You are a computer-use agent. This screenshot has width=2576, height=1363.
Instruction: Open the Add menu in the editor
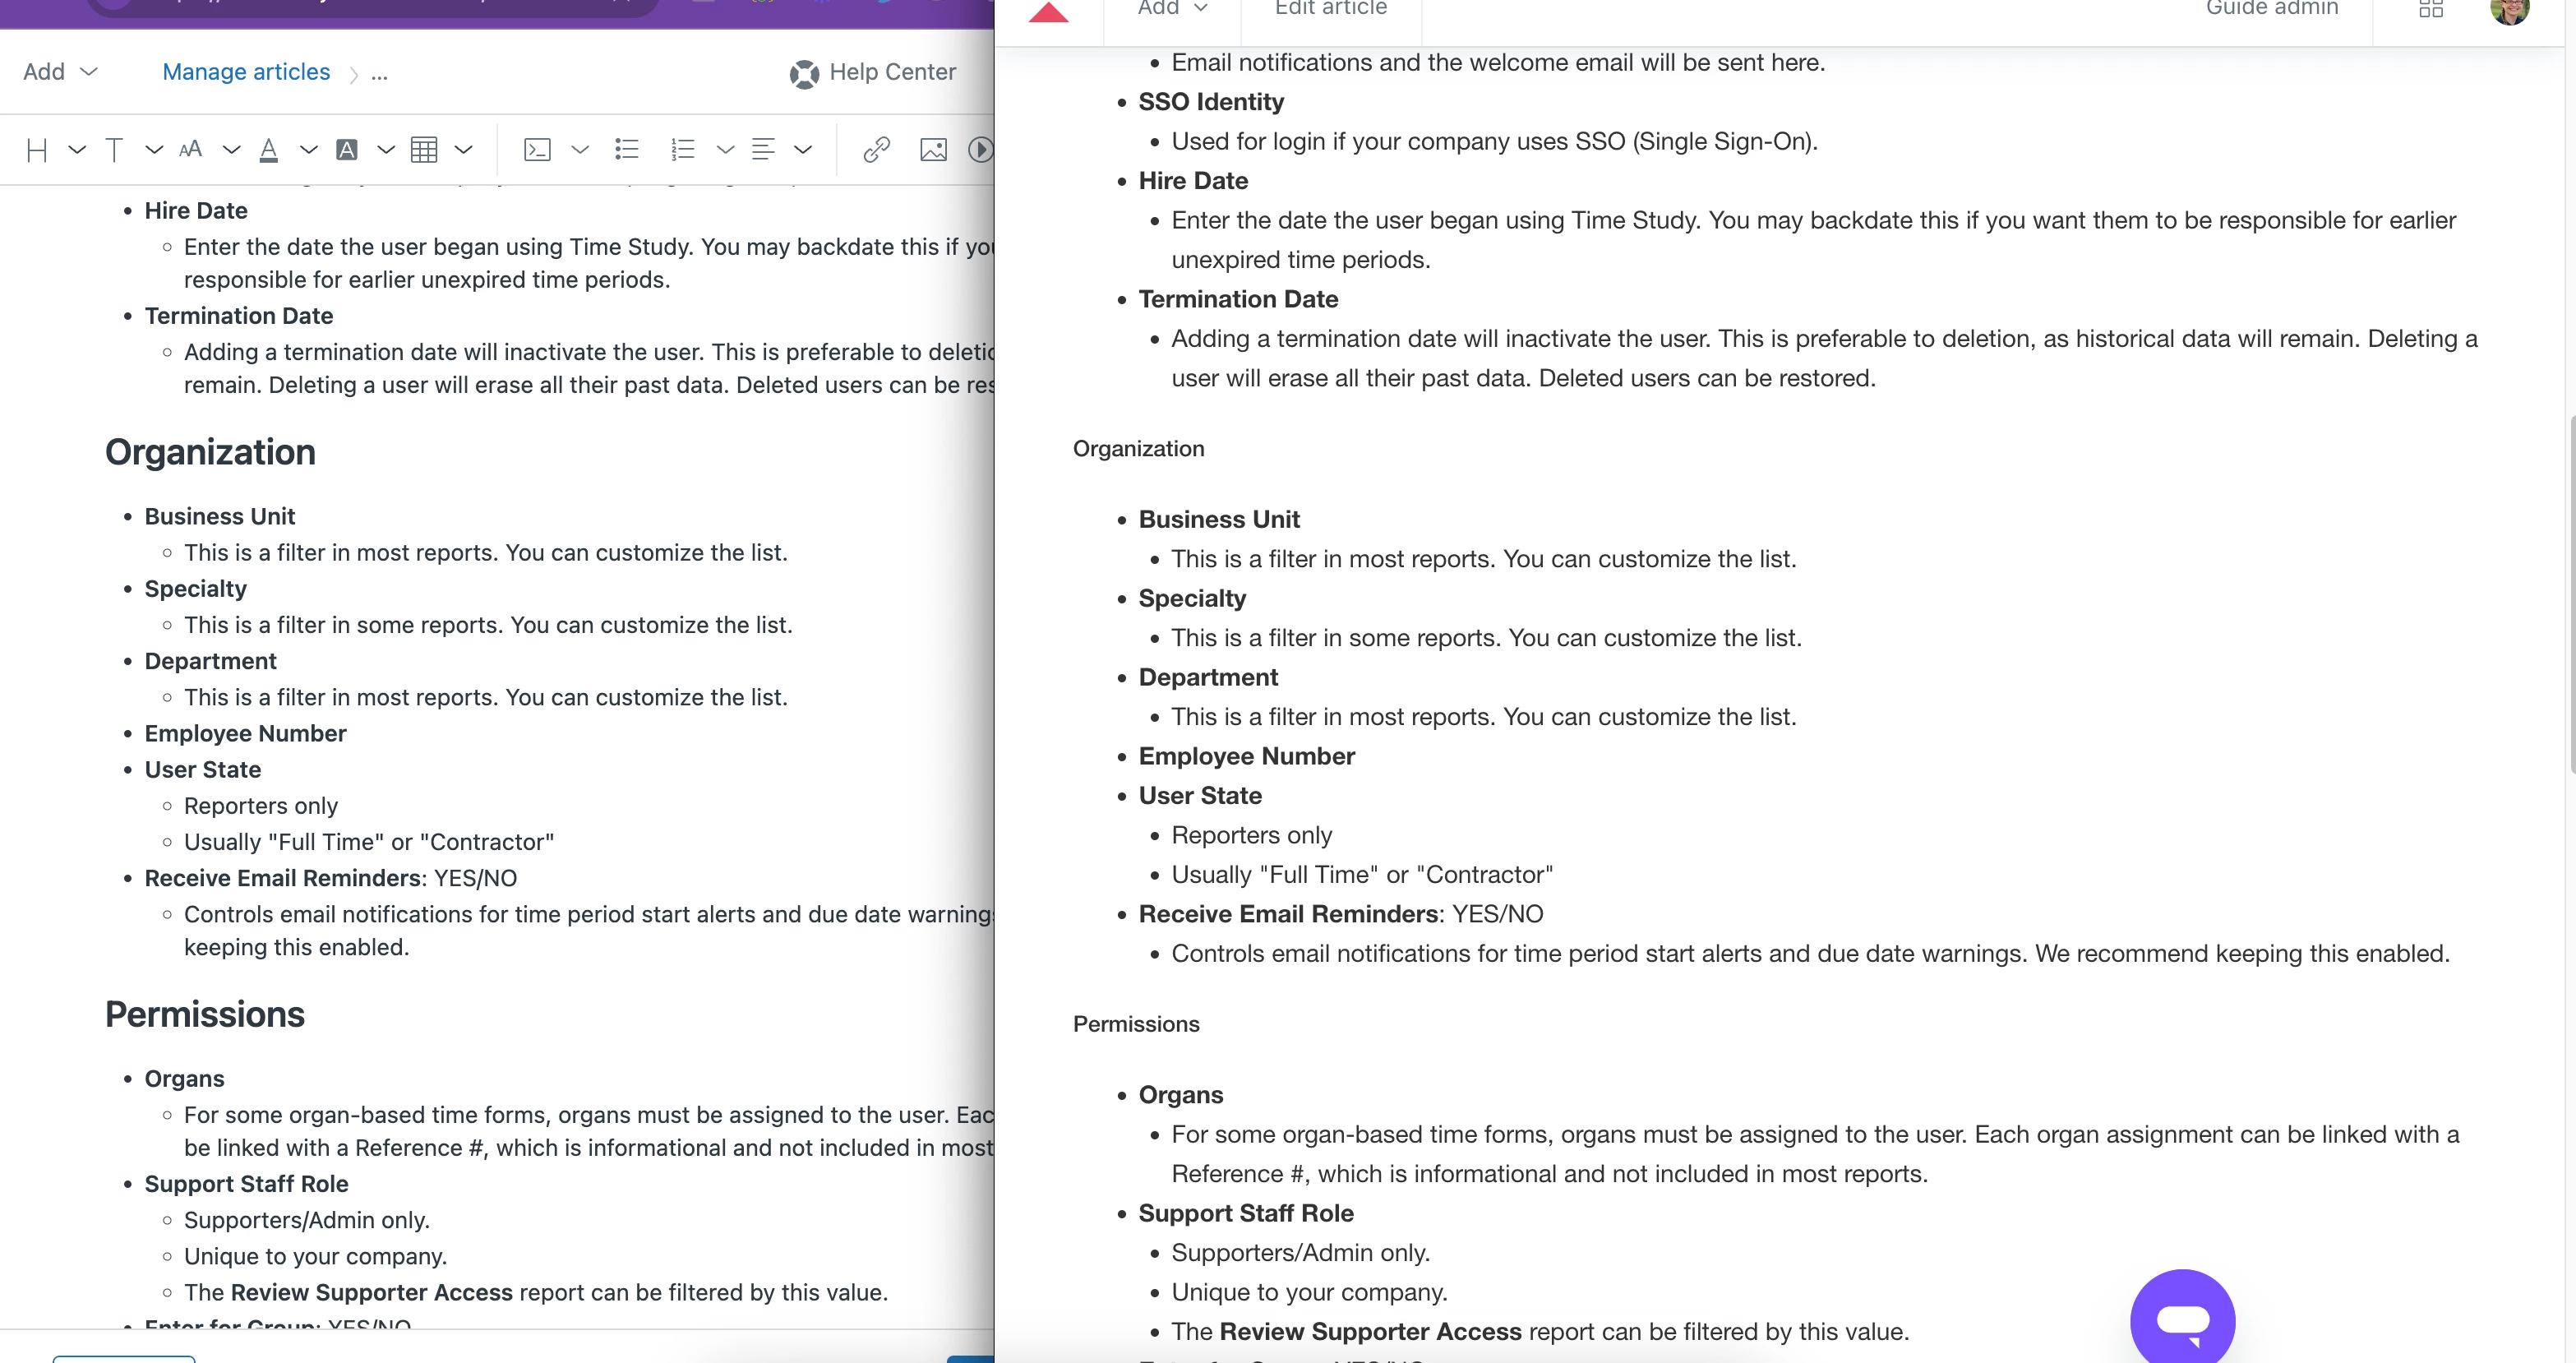(60, 72)
